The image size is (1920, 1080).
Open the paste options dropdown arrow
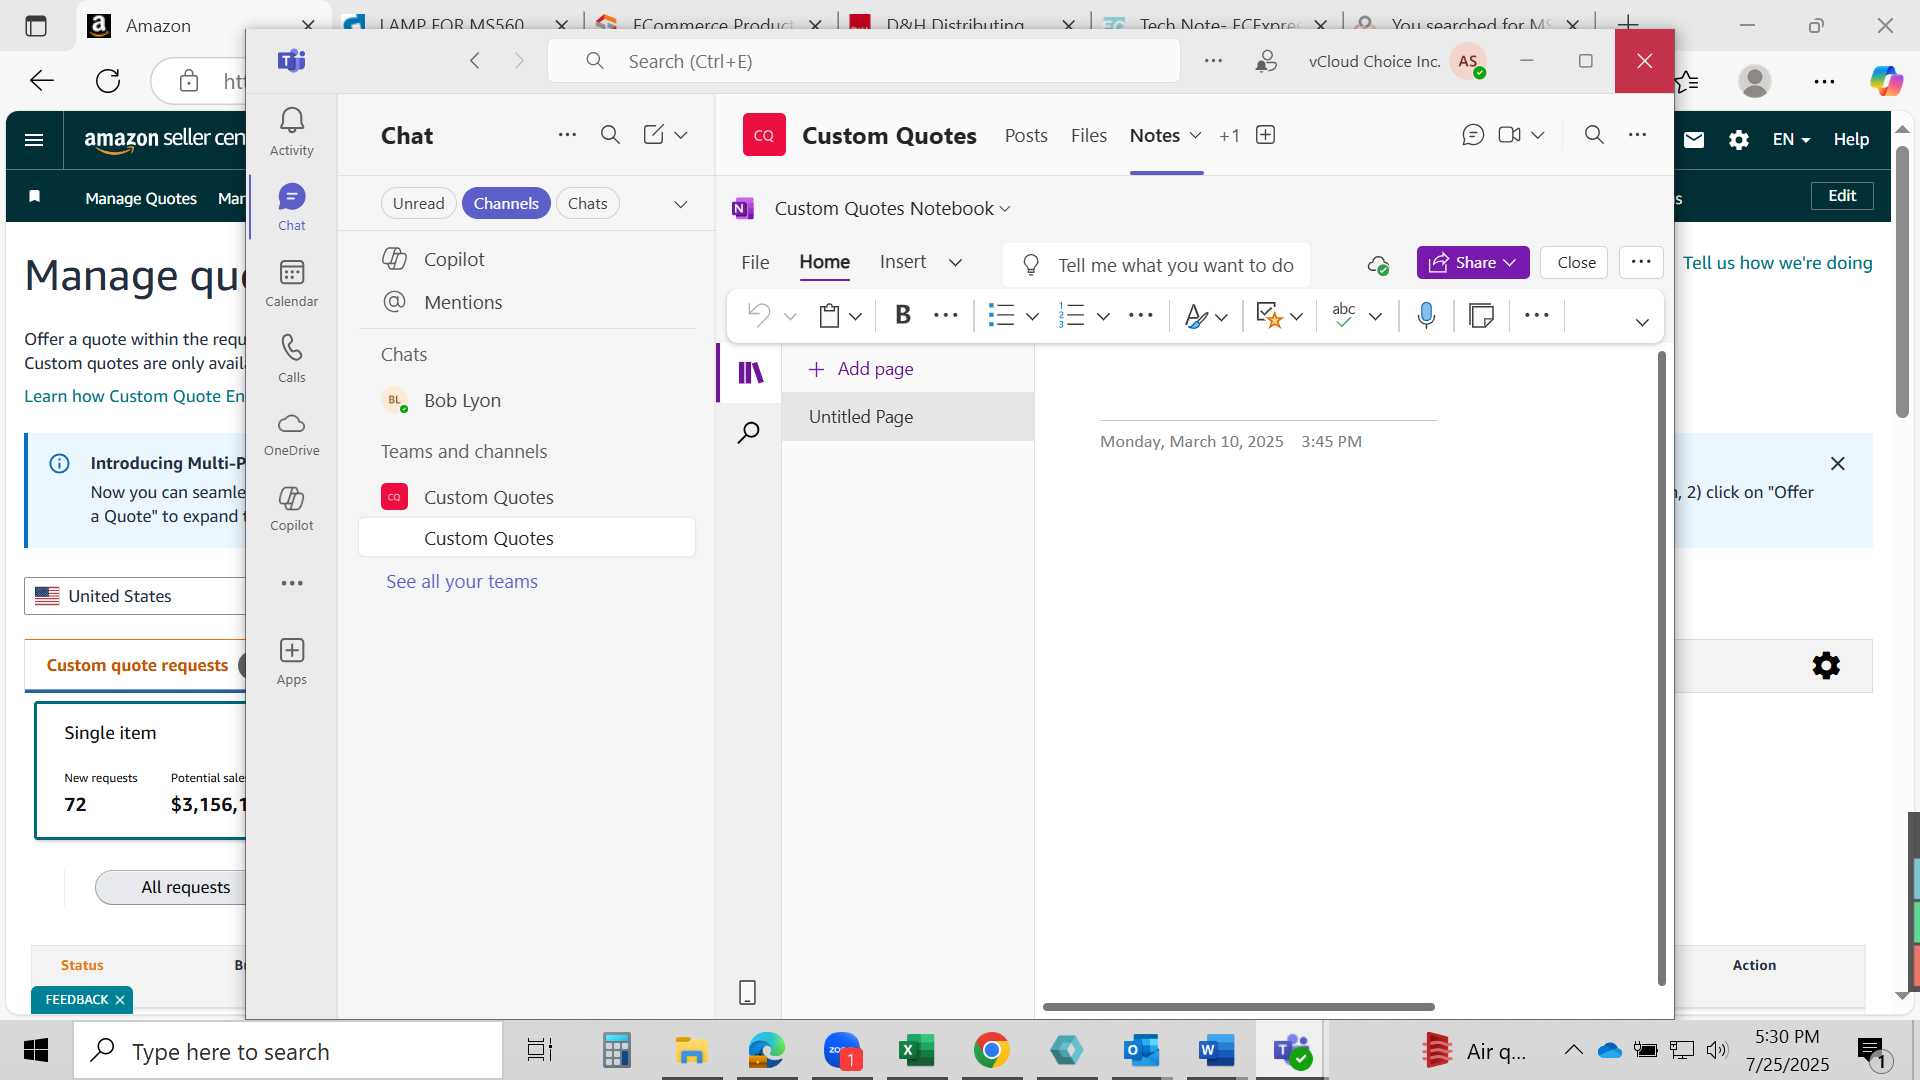[x=855, y=317]
